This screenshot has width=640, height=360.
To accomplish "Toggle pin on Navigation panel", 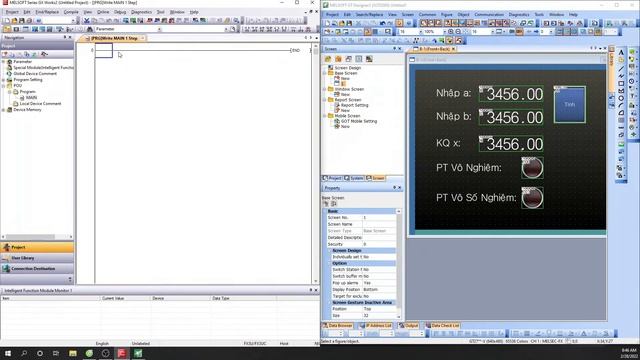I will pyautogui.click(x=64, y=37).
